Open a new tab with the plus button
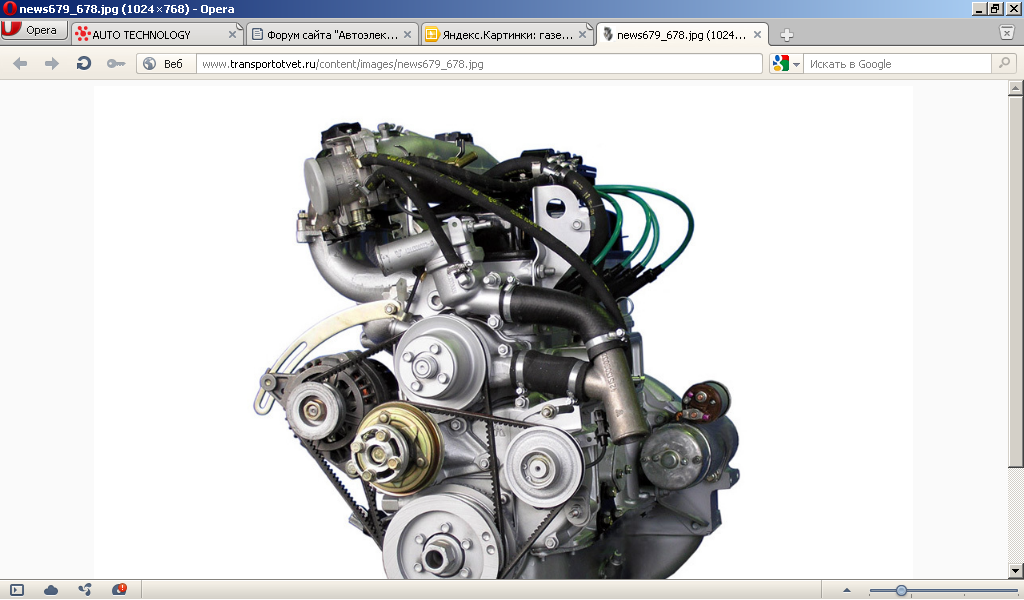 tap(787, 35)
